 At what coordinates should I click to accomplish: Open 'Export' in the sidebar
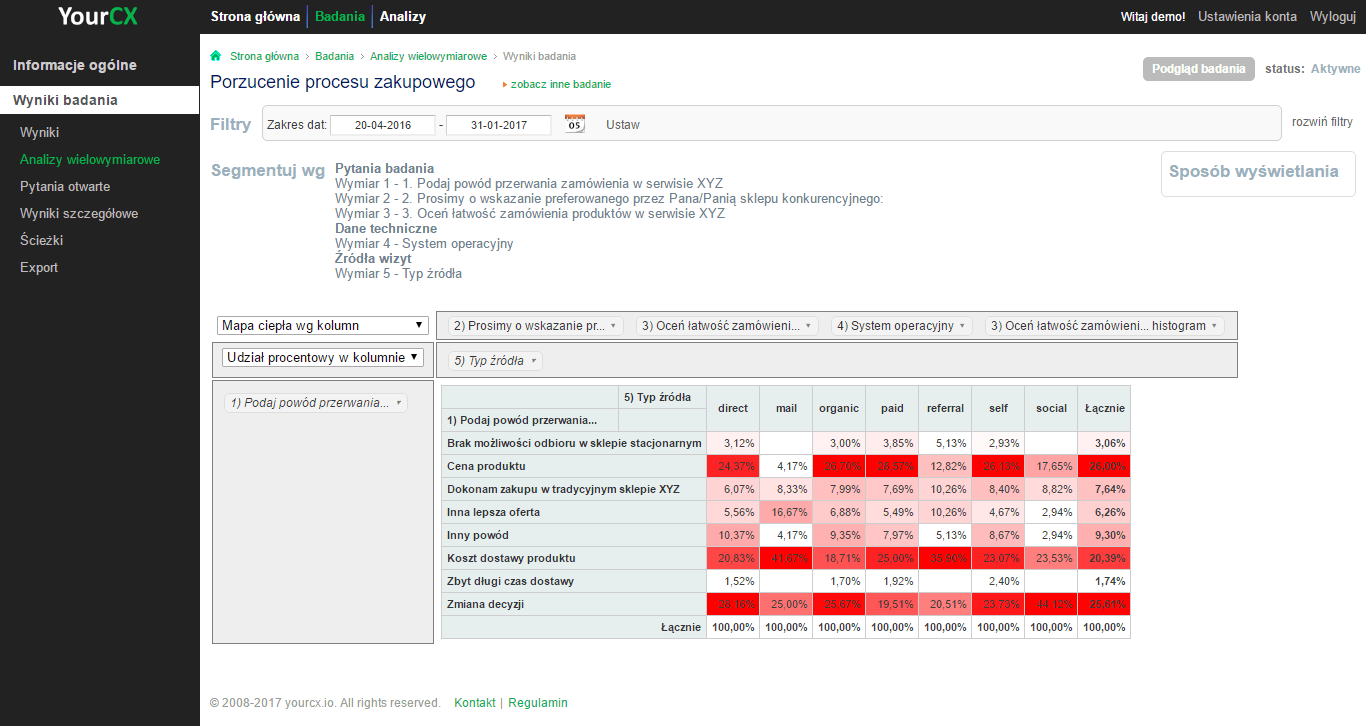(39, 267)
